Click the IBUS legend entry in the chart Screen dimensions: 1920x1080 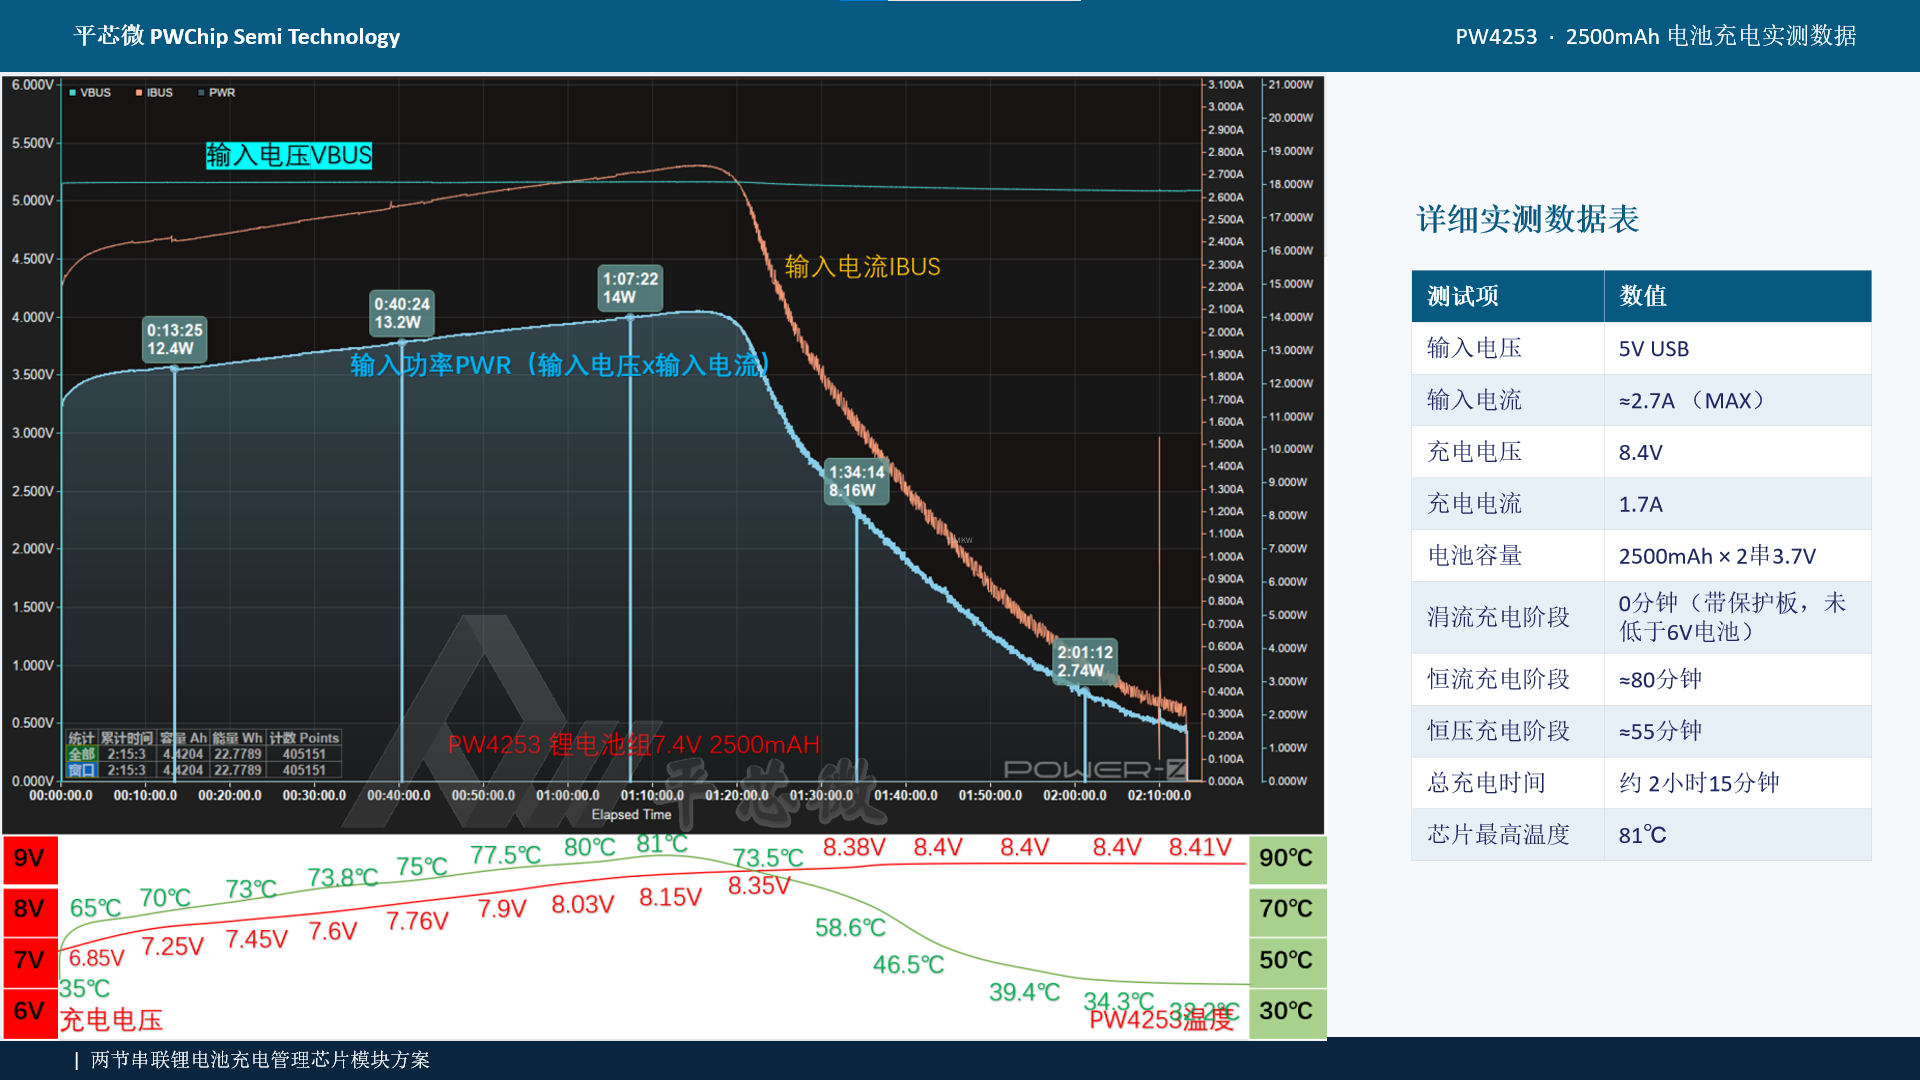tap(154, 92)
